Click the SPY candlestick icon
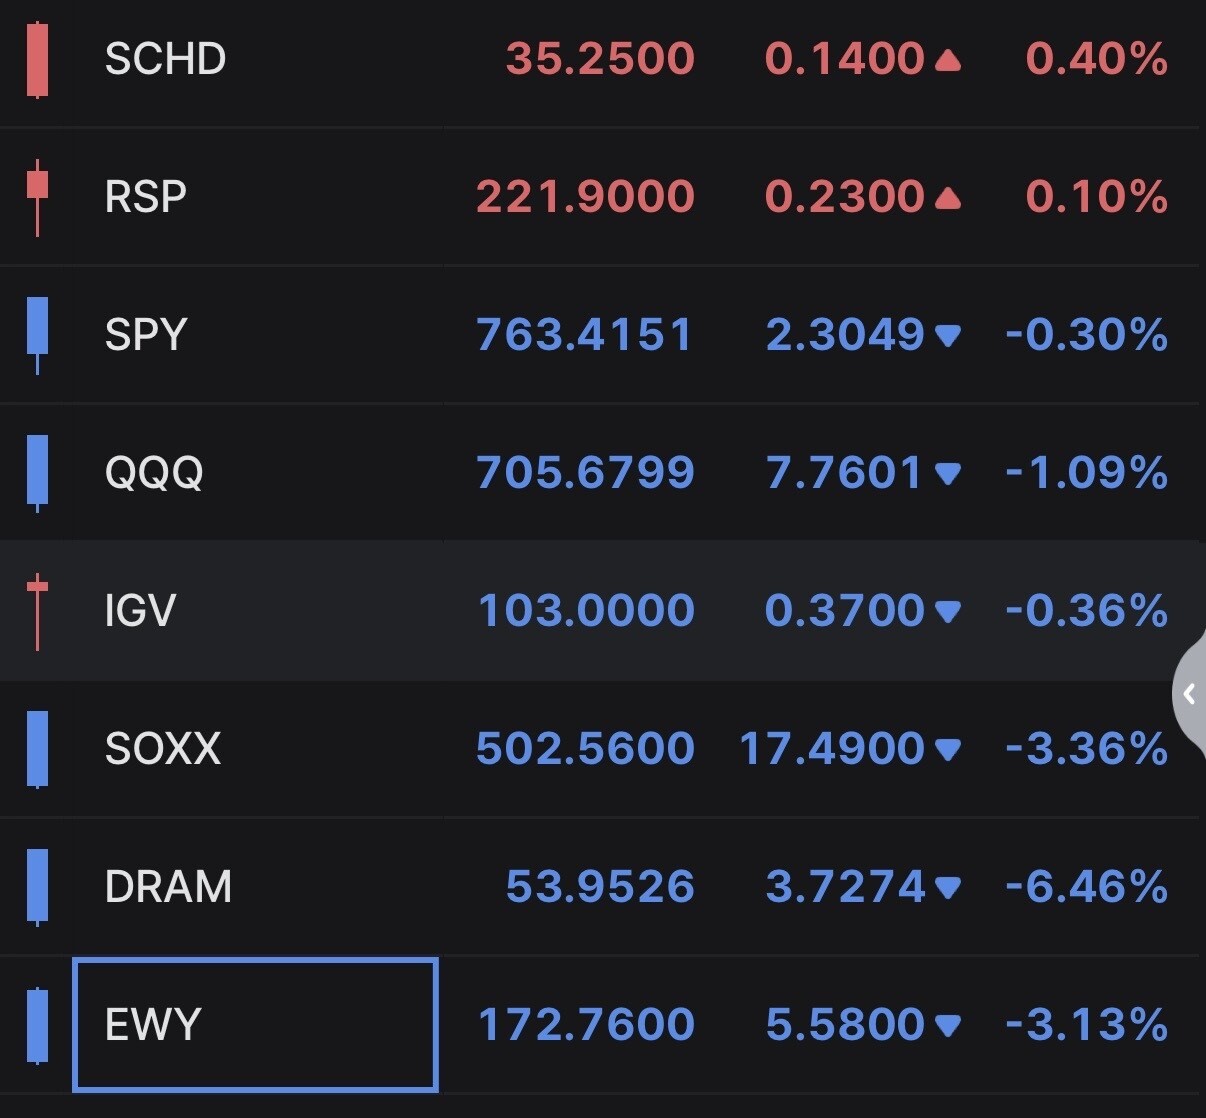The image size is (1206, 1118). tap(37, 335)
